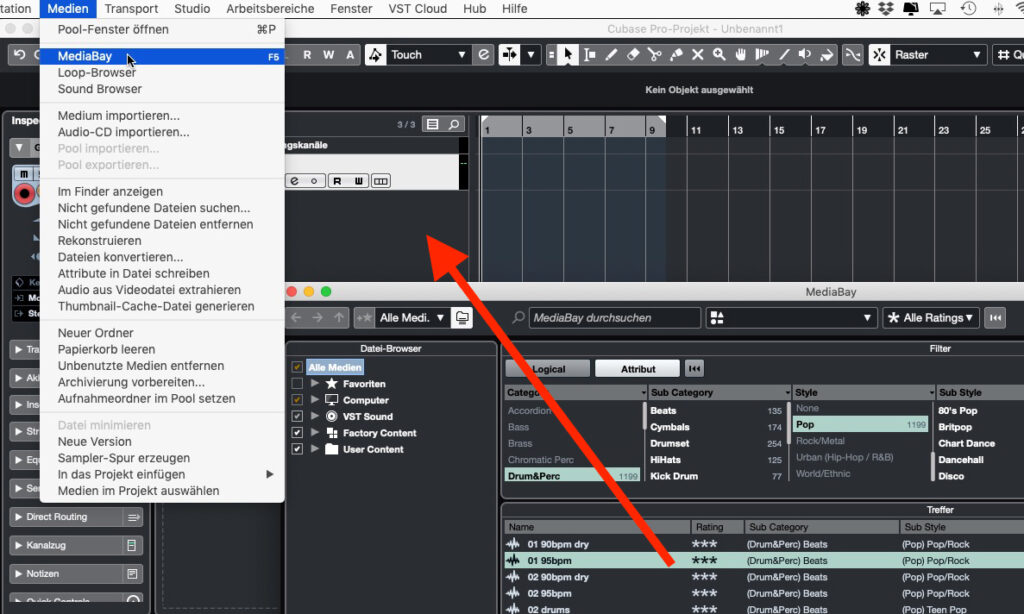
Task: Open the Touch automation mode dropdown
Action: (x=428, y=55)
